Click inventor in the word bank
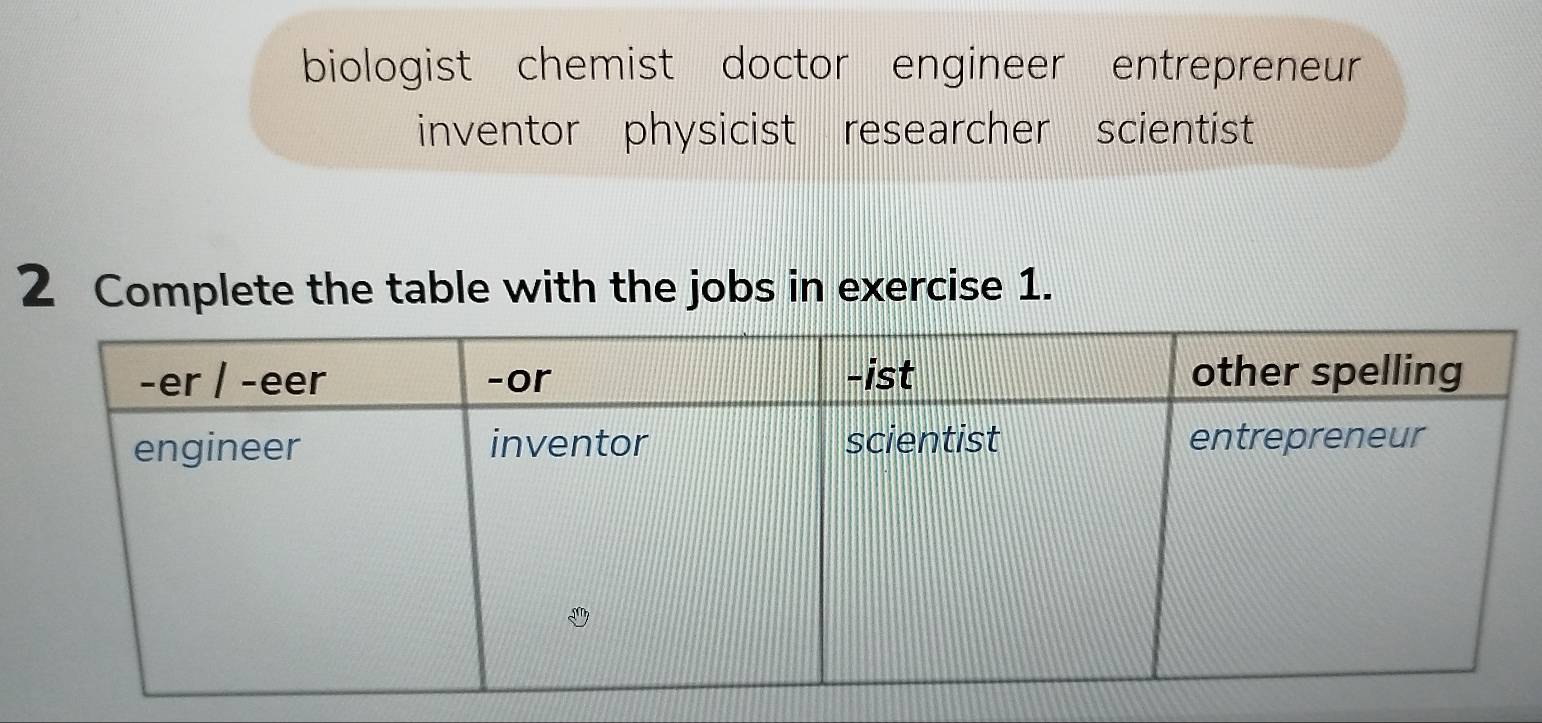Screen dimensions: 1542x723 click(x=498, y=131)
